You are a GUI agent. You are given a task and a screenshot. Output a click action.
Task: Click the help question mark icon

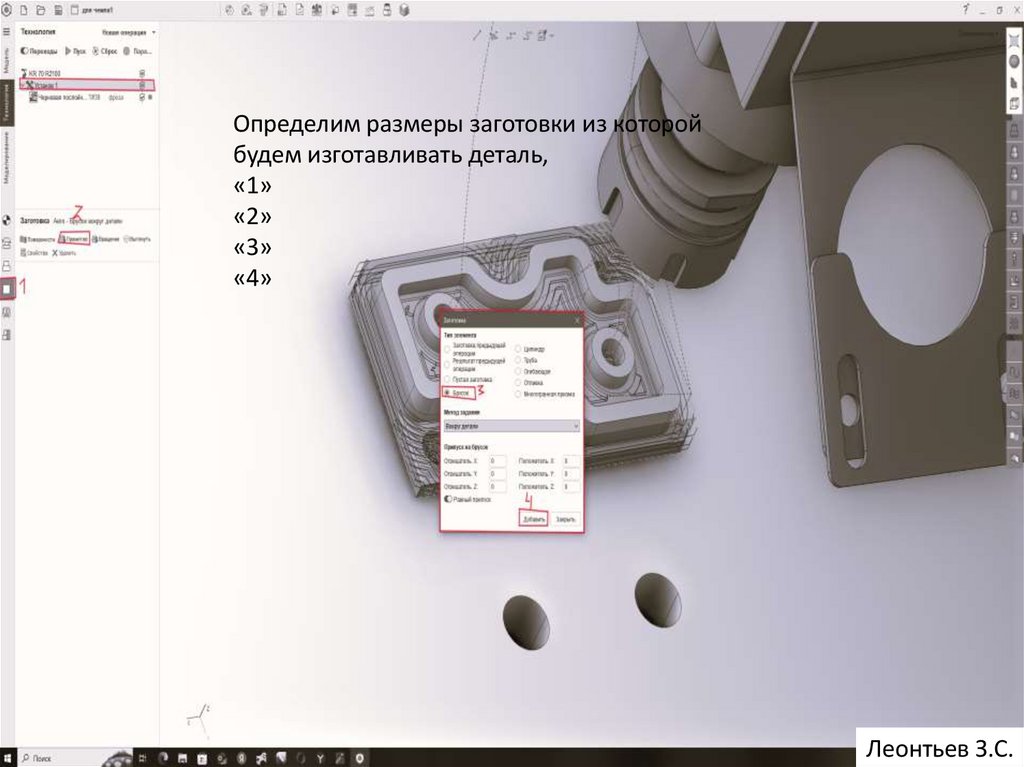[966, 9]
